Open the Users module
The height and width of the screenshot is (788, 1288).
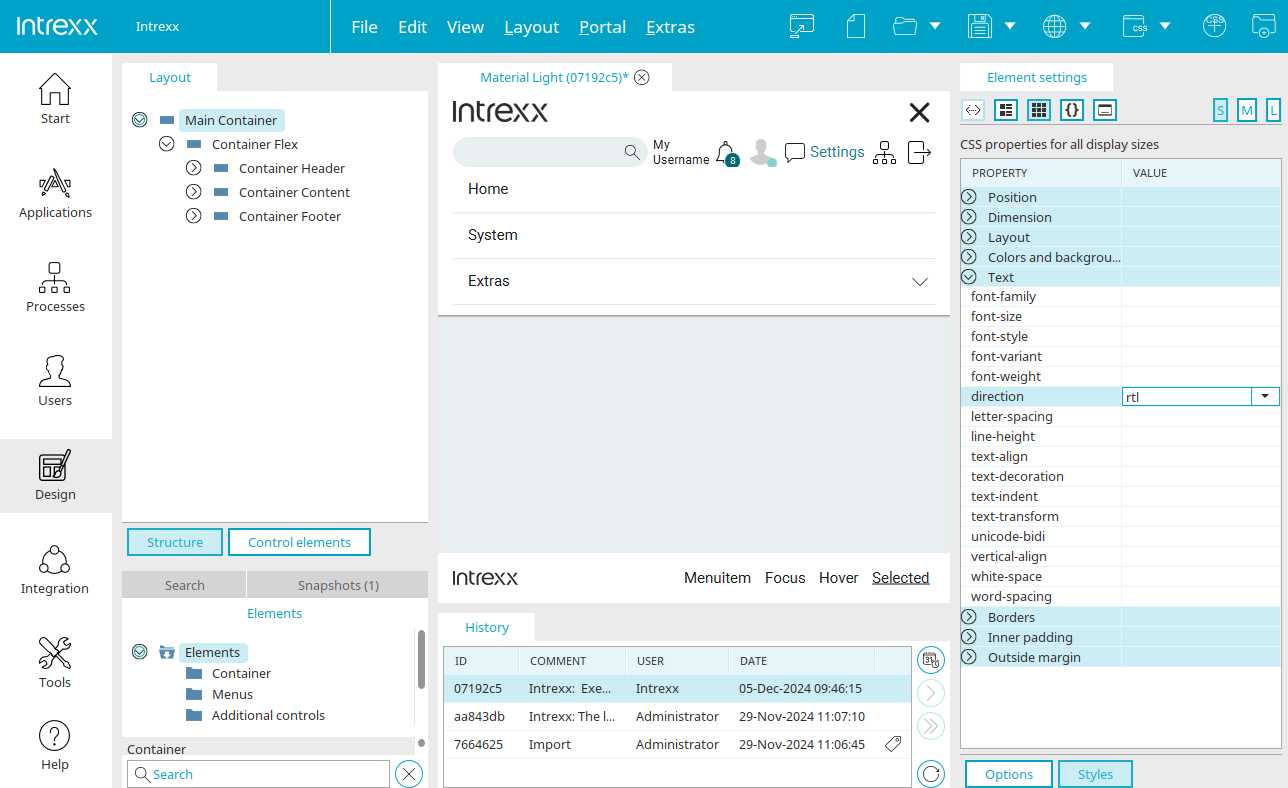[x=55, y=381]
